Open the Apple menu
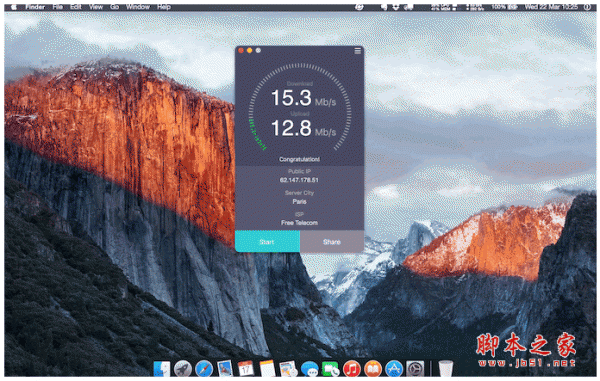This screenshot has height=381, width=600. coord(14,7)
